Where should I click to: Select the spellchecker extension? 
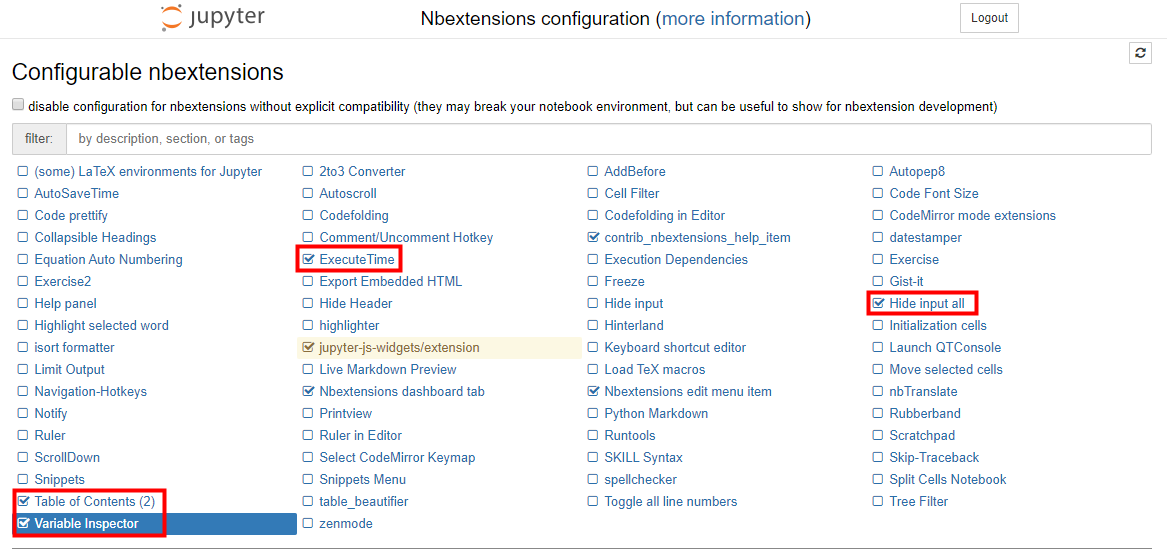point(641,479)
